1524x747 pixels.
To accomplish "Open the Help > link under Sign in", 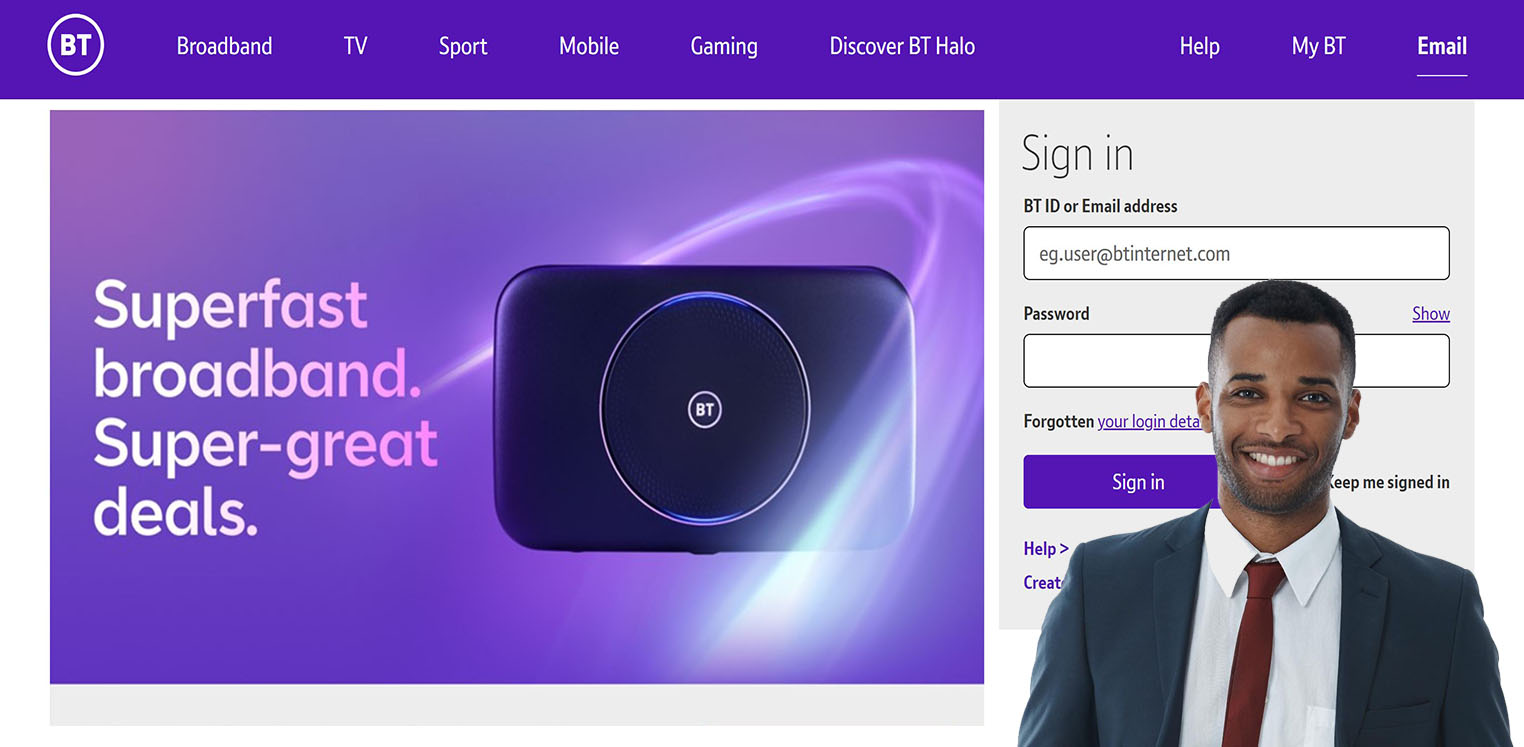I will click(1046, 548).
